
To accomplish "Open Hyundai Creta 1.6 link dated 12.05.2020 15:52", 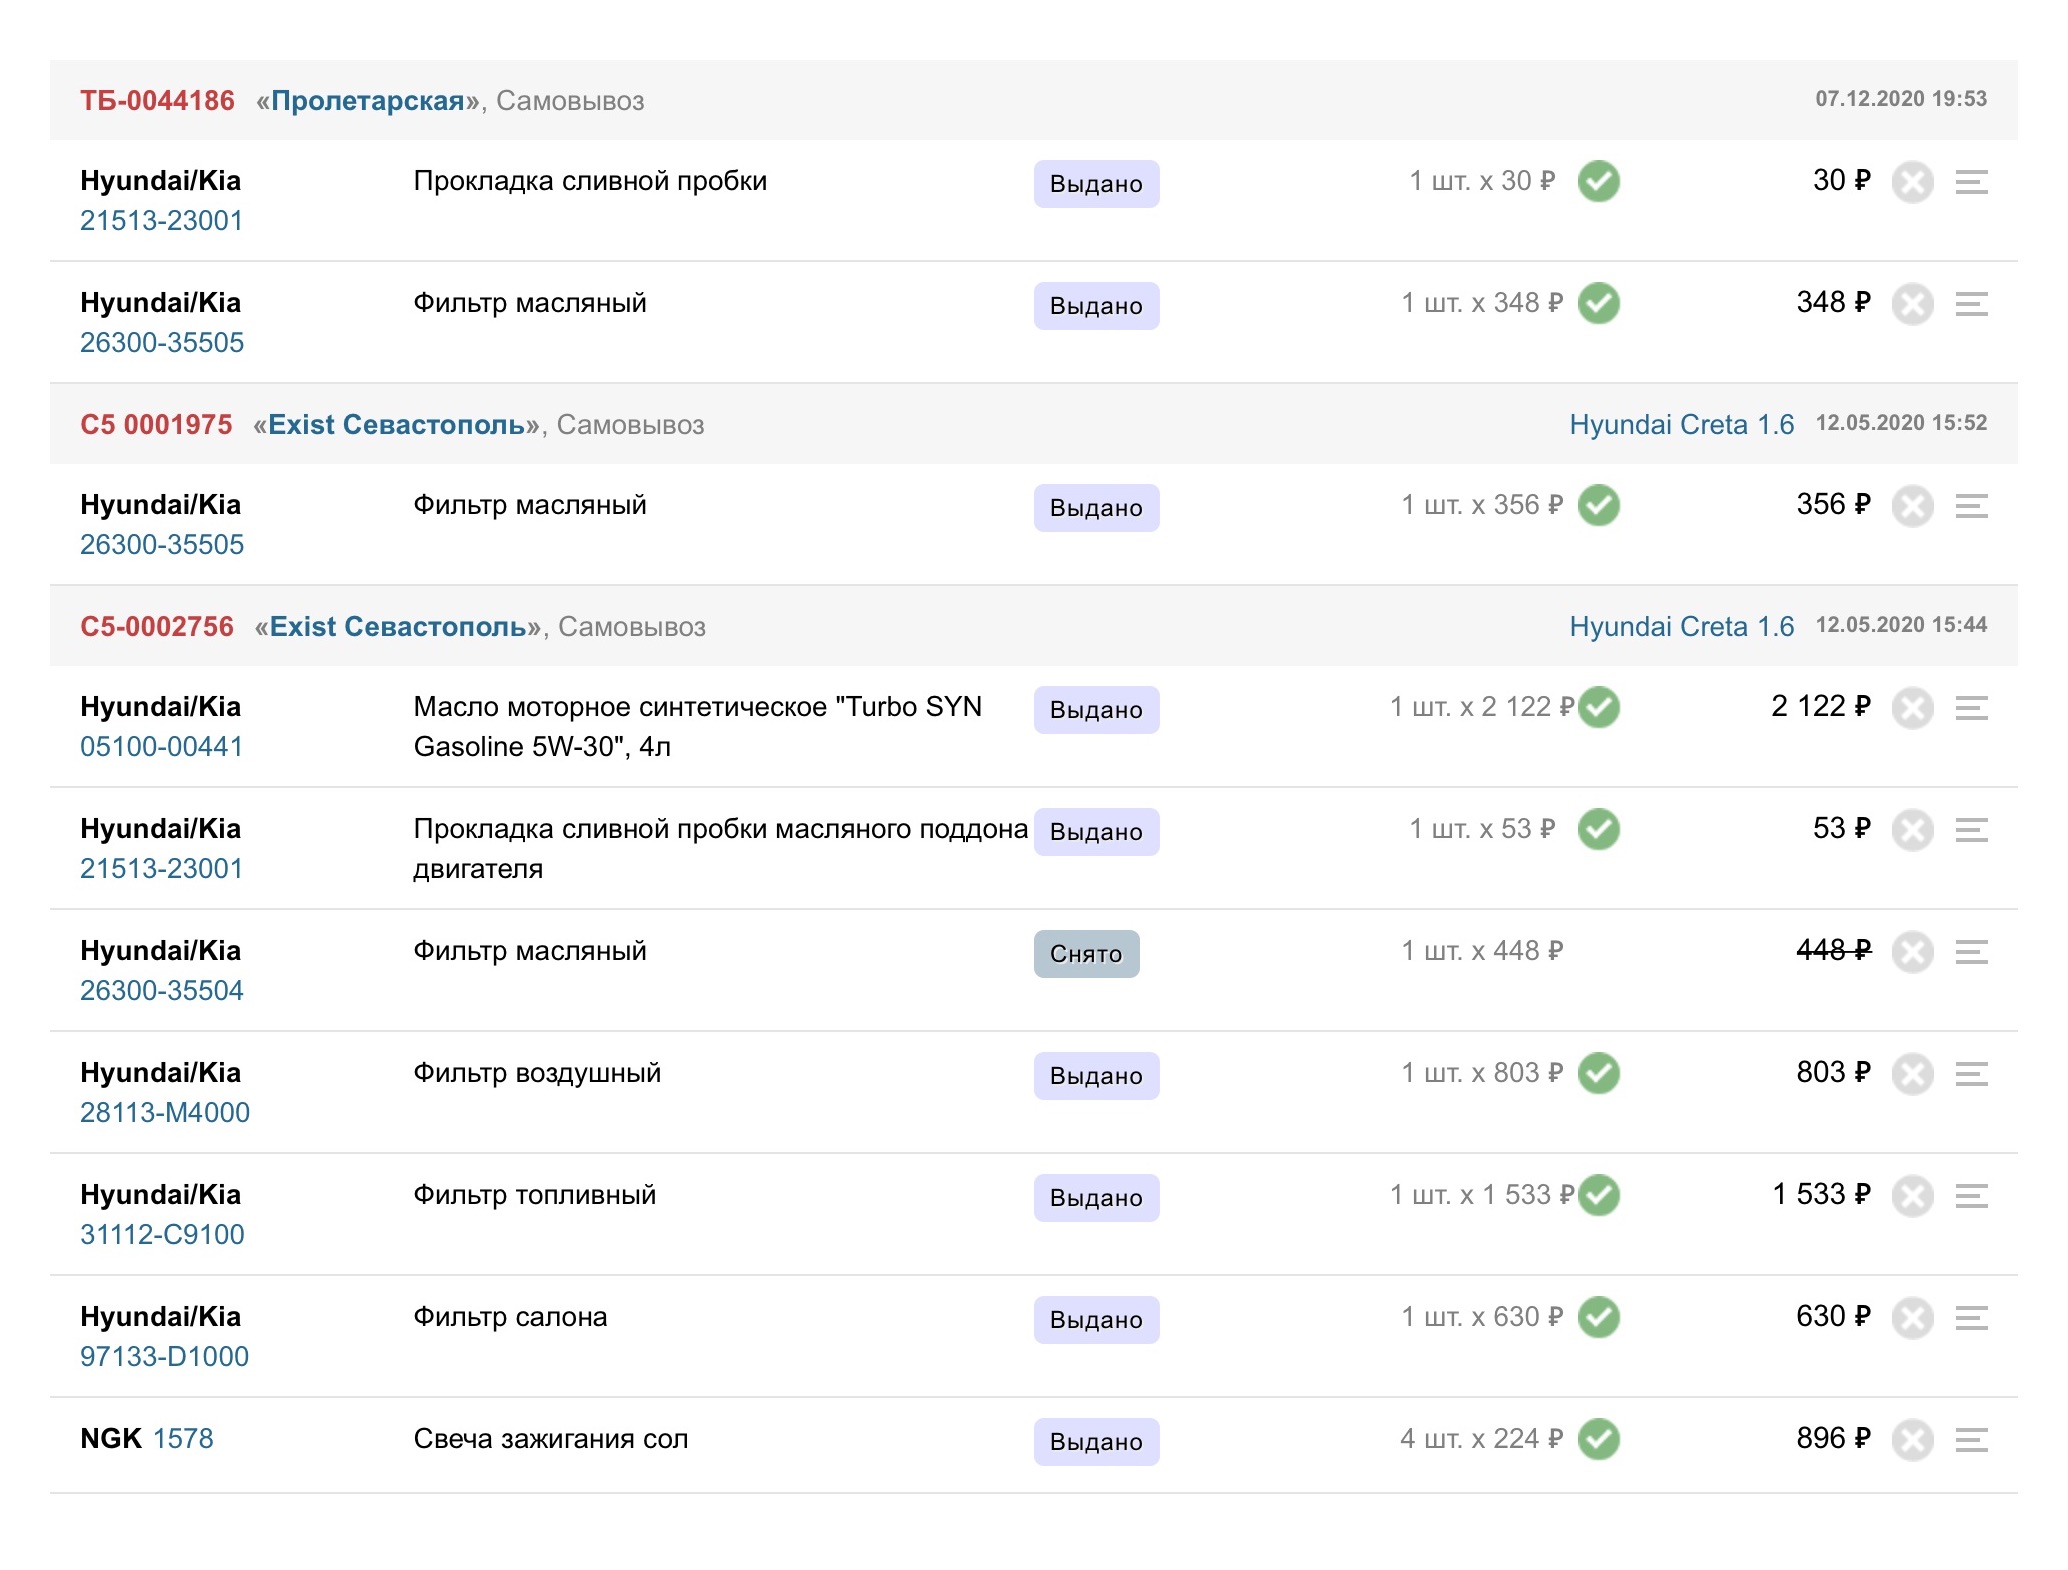I will click(1681, 424).
